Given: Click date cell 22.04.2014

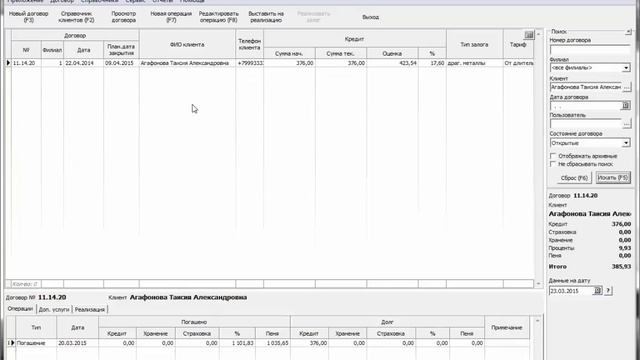Looking at the screenshot, I should point(83,63).
